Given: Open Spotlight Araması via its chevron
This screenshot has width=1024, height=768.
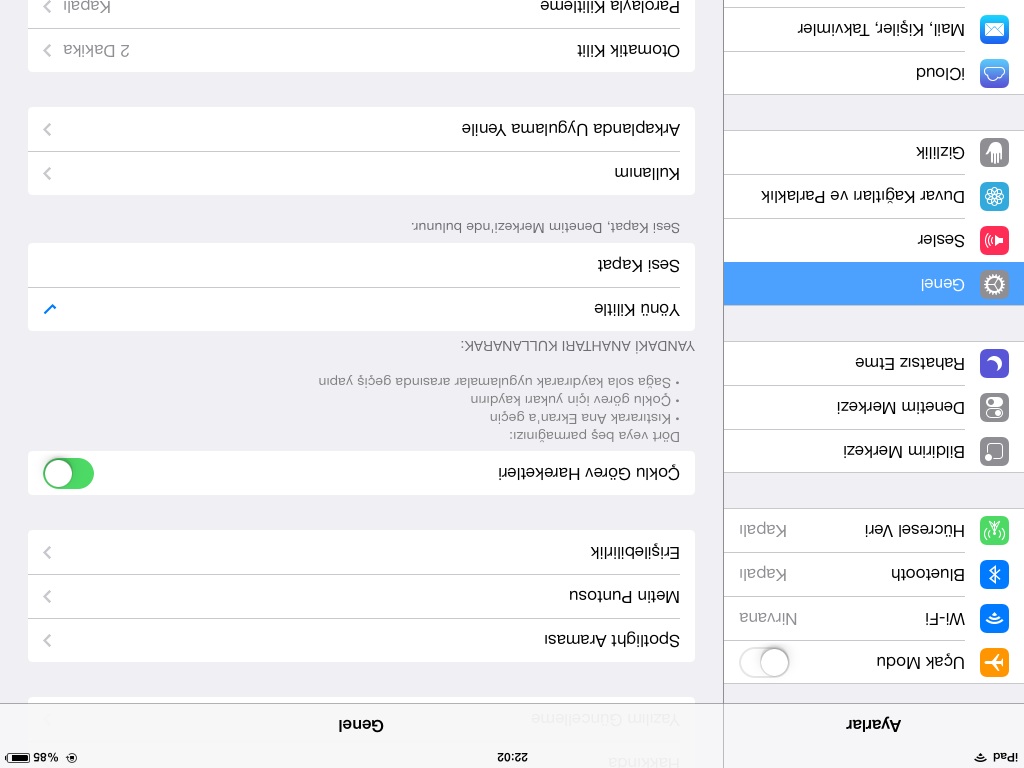Looking at the screenshot, I should [47, 641].
